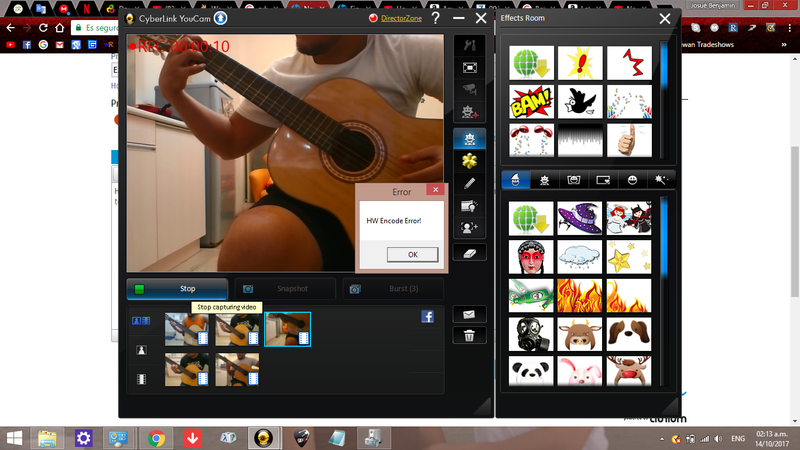
Task: Open YouCam settings wrench icon
Action: point(470,46)
